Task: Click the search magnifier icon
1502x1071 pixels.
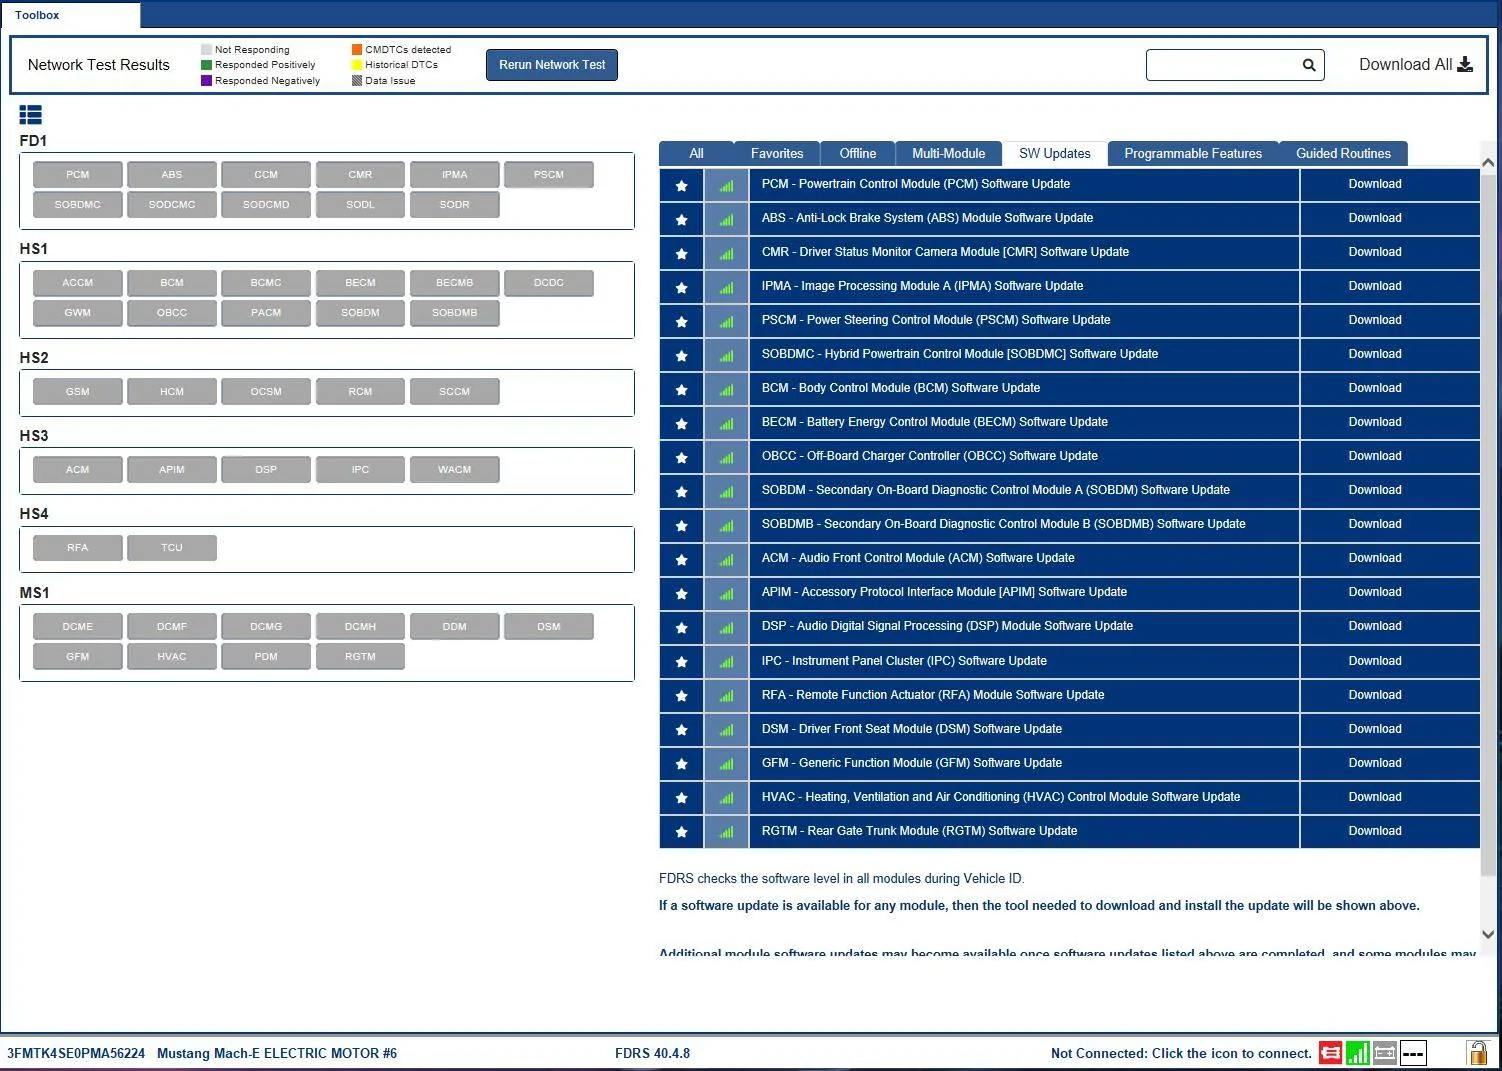Action: pyautogui.click(x=1309, y=65)
